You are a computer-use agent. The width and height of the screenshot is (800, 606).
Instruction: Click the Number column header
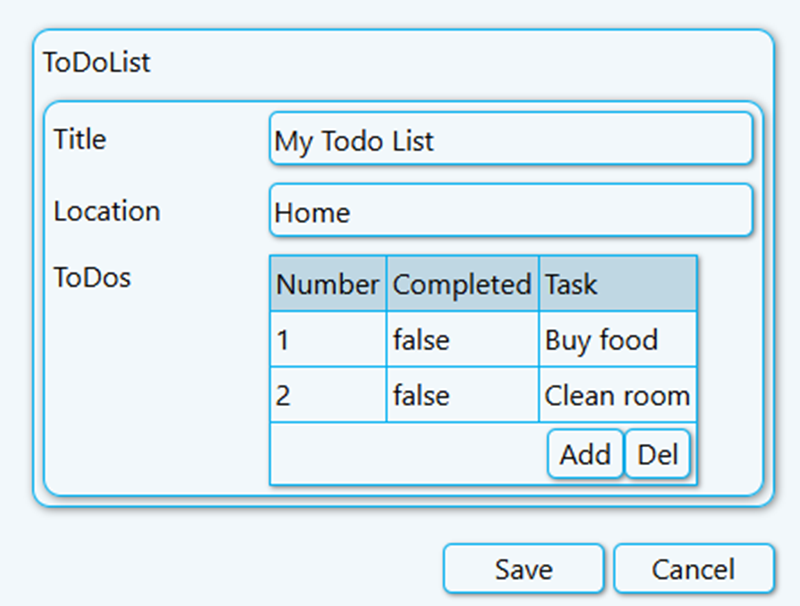(327, 284)
